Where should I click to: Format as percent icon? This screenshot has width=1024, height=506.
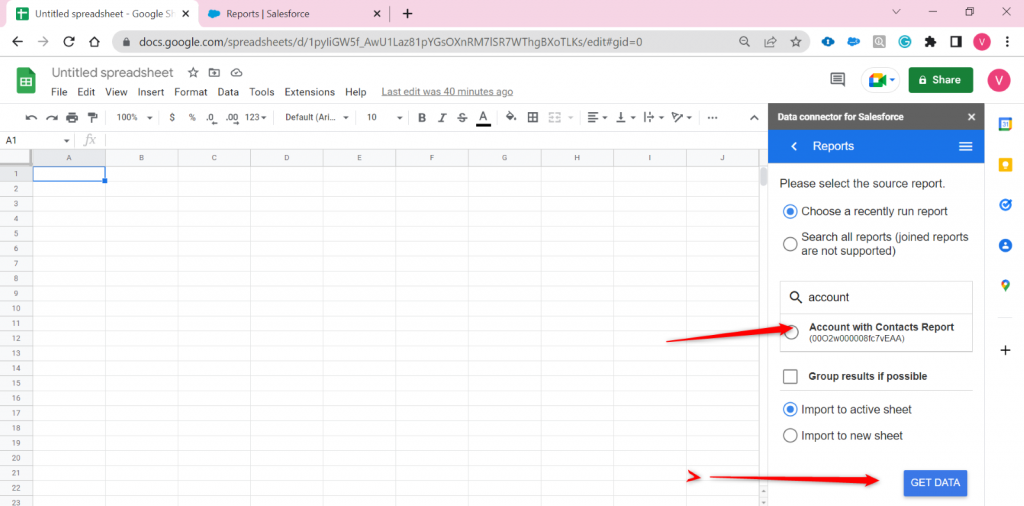click(192, 118)
